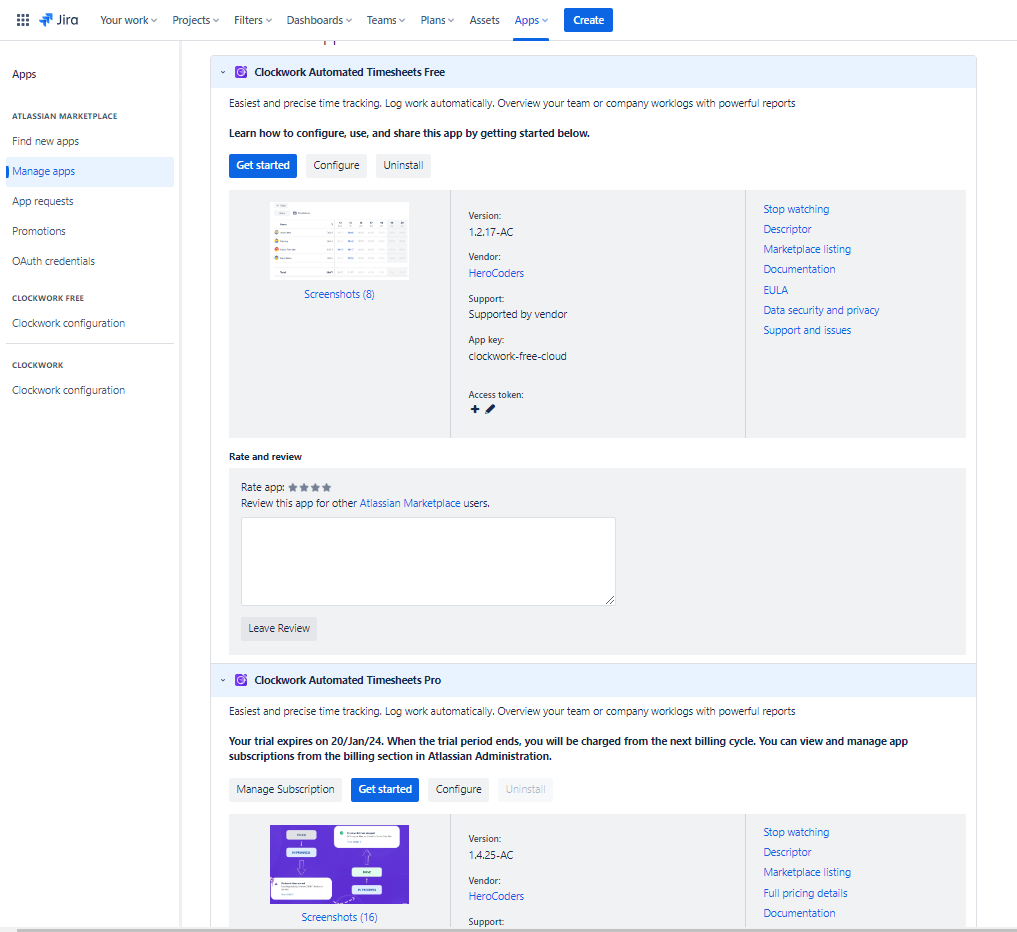Click Get started for Timesheets Free
This screenshot has height=932, width=1017.
coord(263,165)
